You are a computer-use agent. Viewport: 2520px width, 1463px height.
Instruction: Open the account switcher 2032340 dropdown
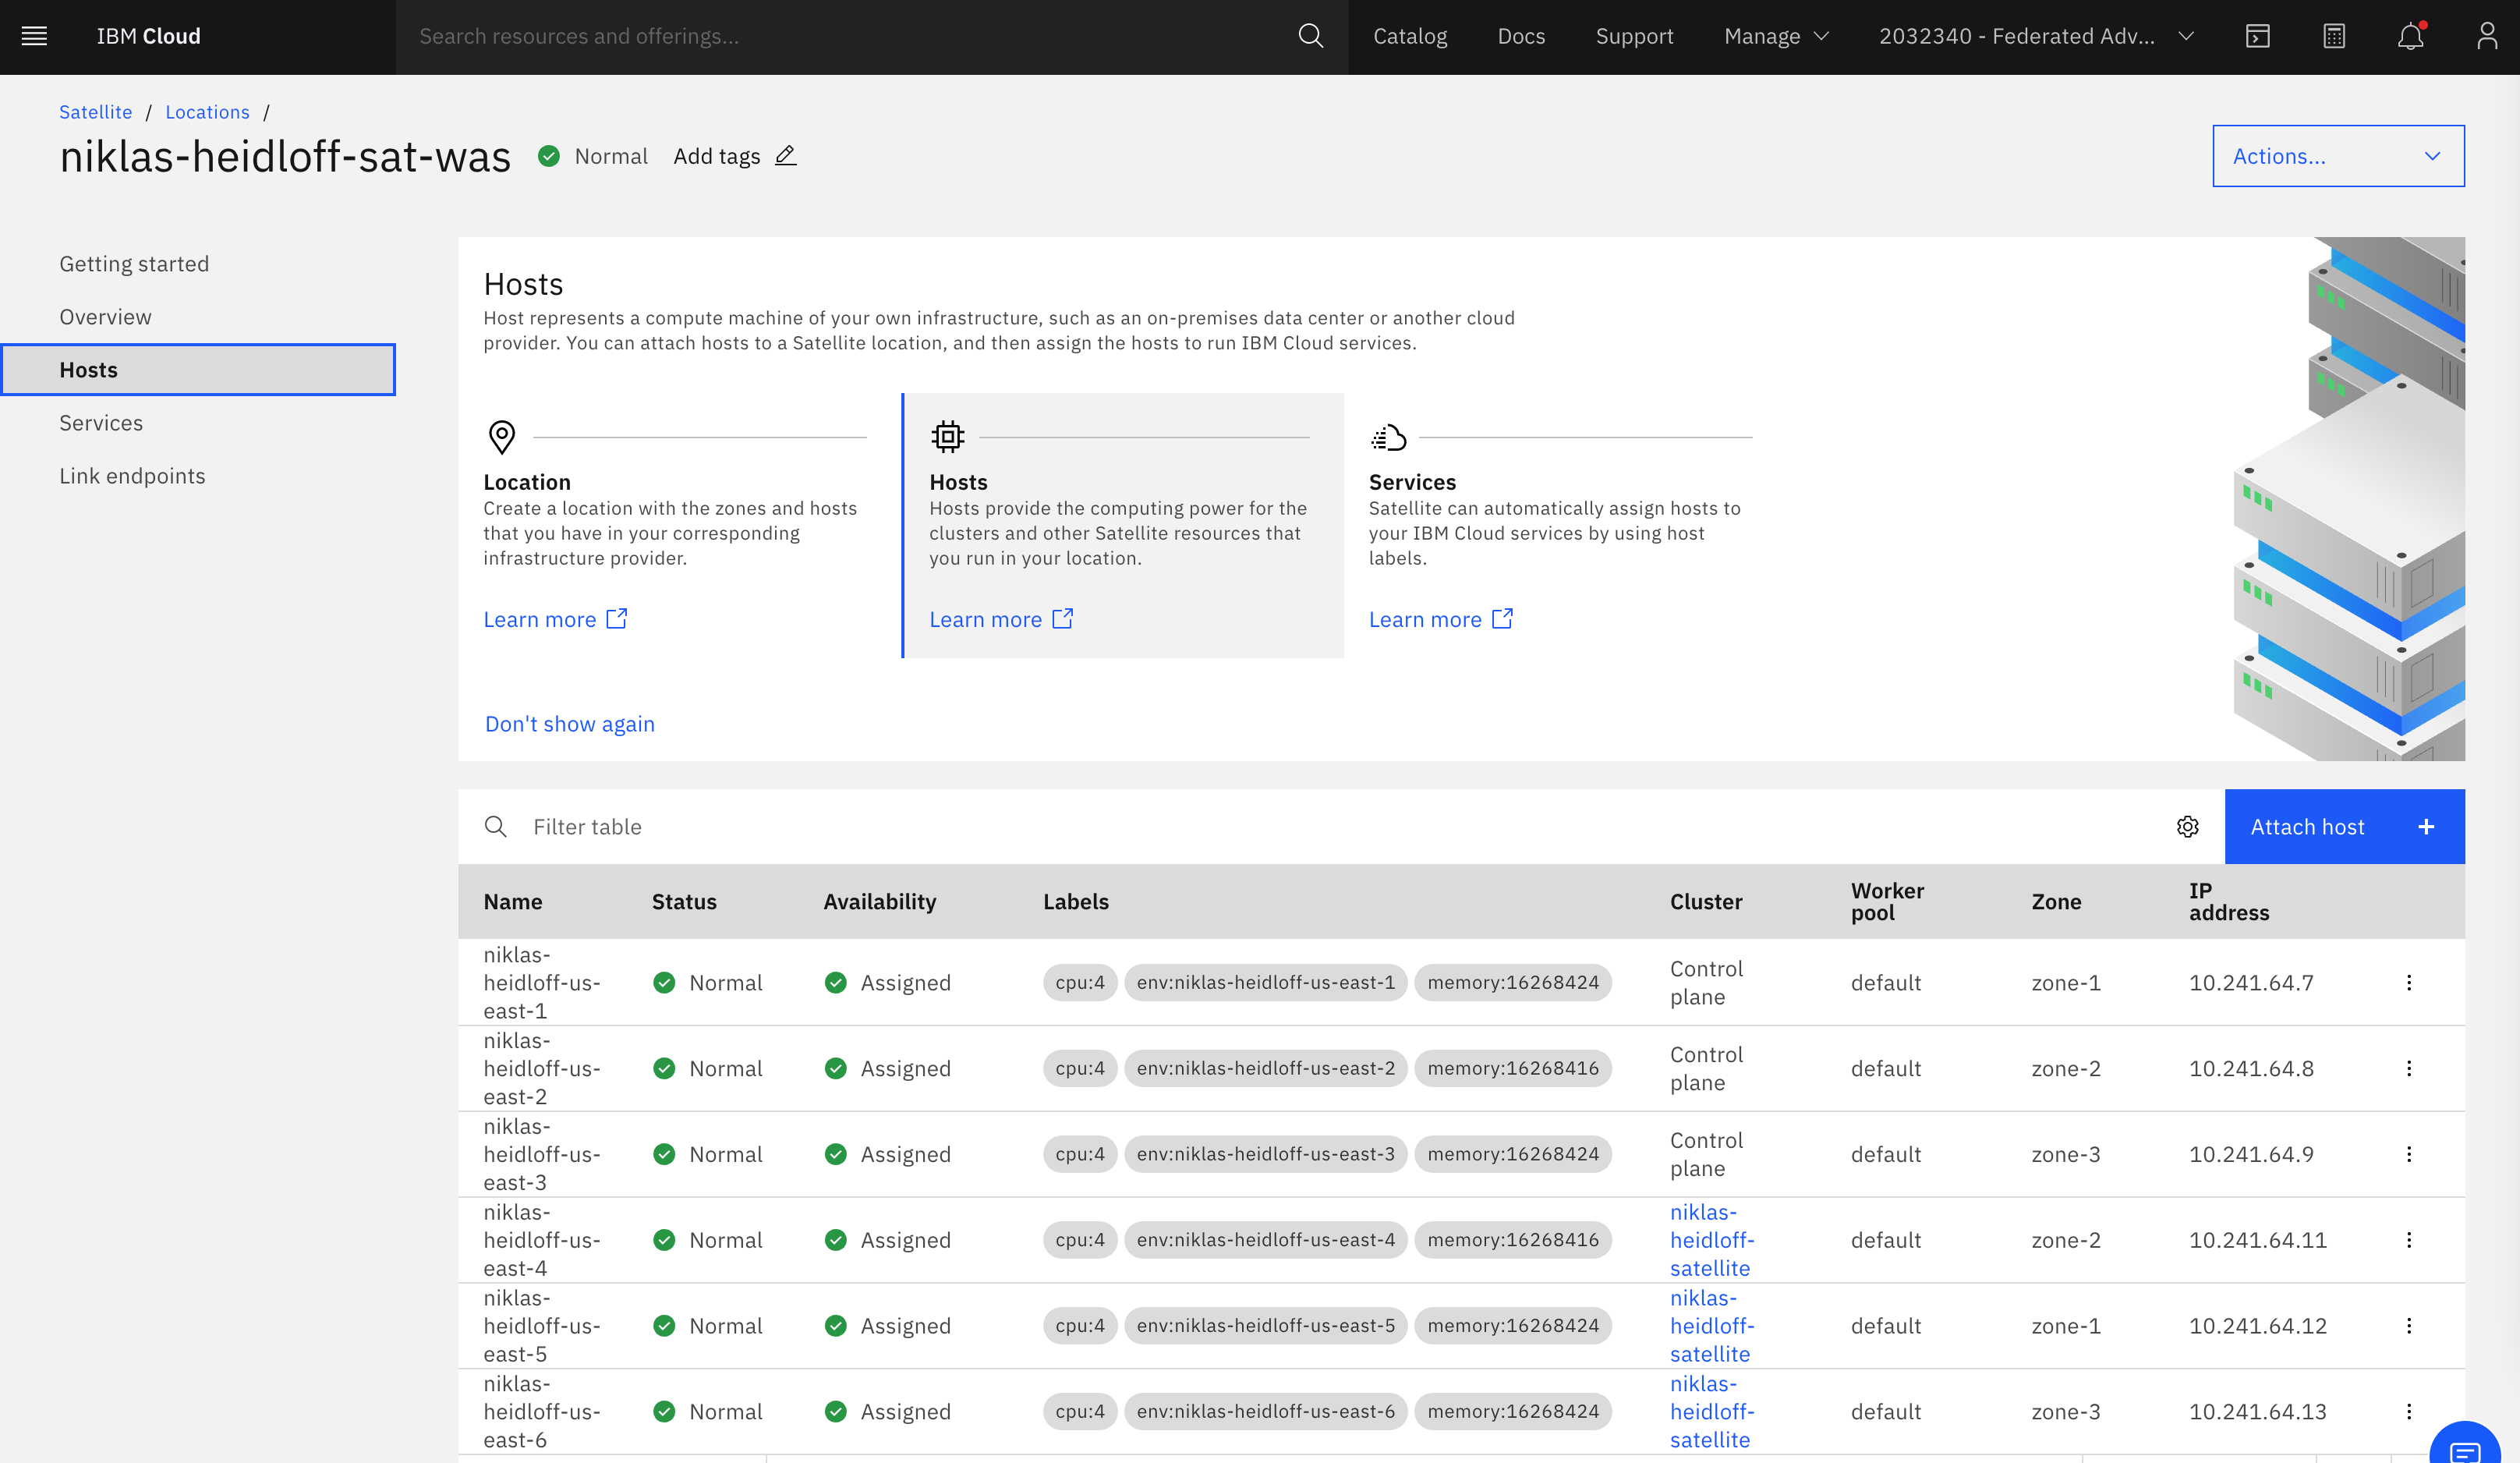click(2036, 36)
